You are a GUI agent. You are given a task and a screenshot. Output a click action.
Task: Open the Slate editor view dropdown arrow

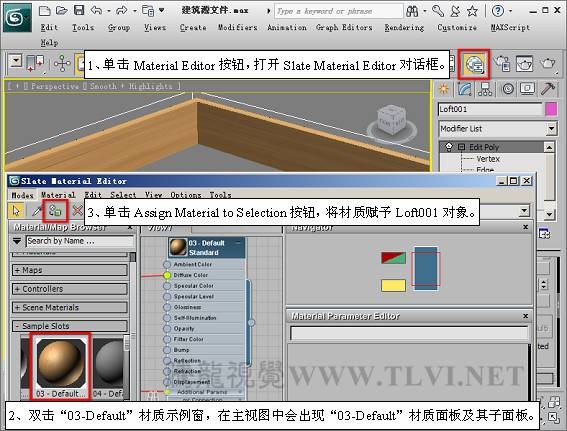click(524, 210)
